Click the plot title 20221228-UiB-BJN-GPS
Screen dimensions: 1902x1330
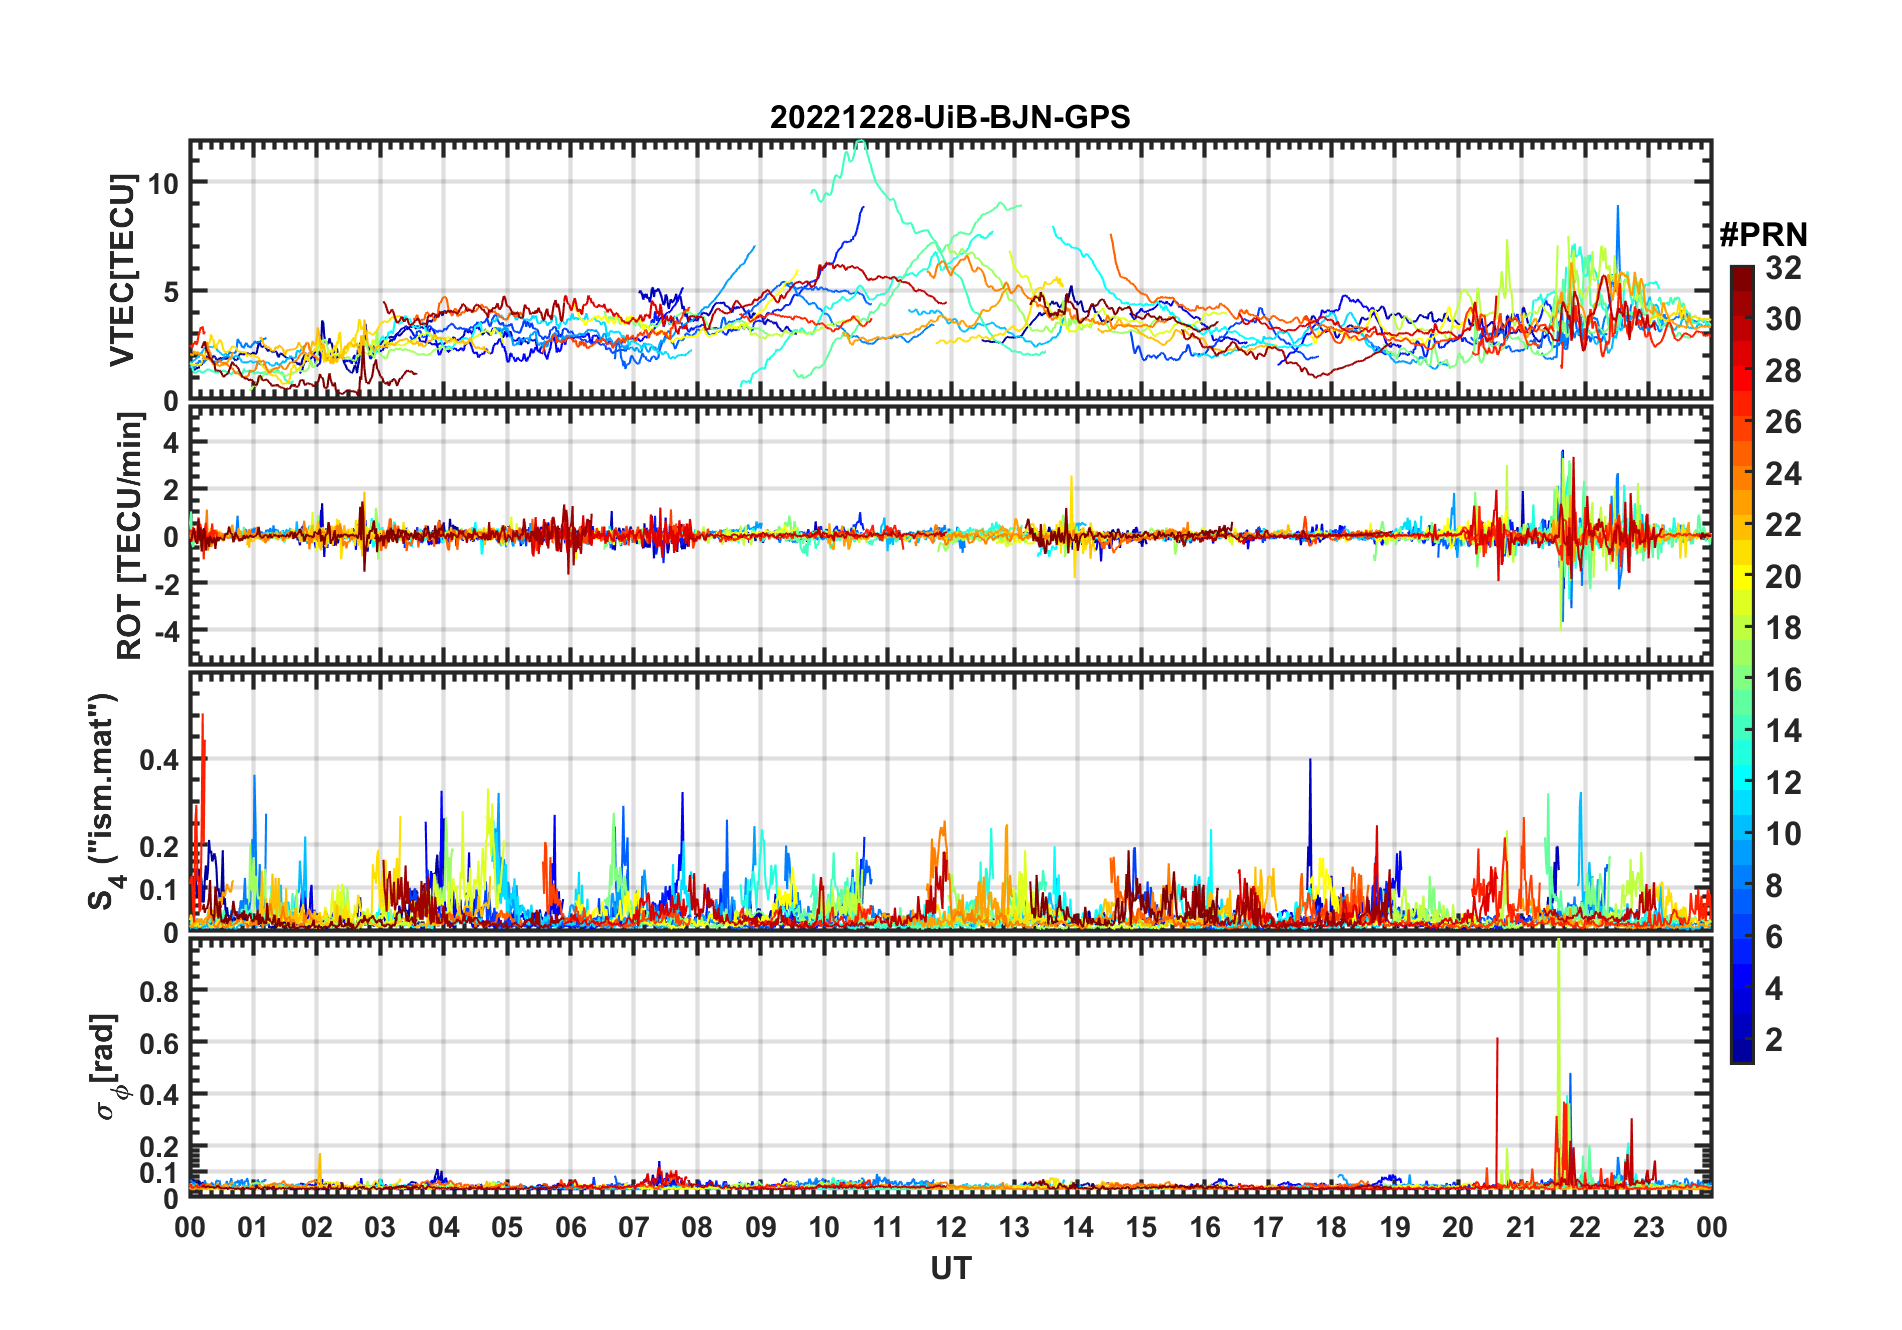[950, 117]
